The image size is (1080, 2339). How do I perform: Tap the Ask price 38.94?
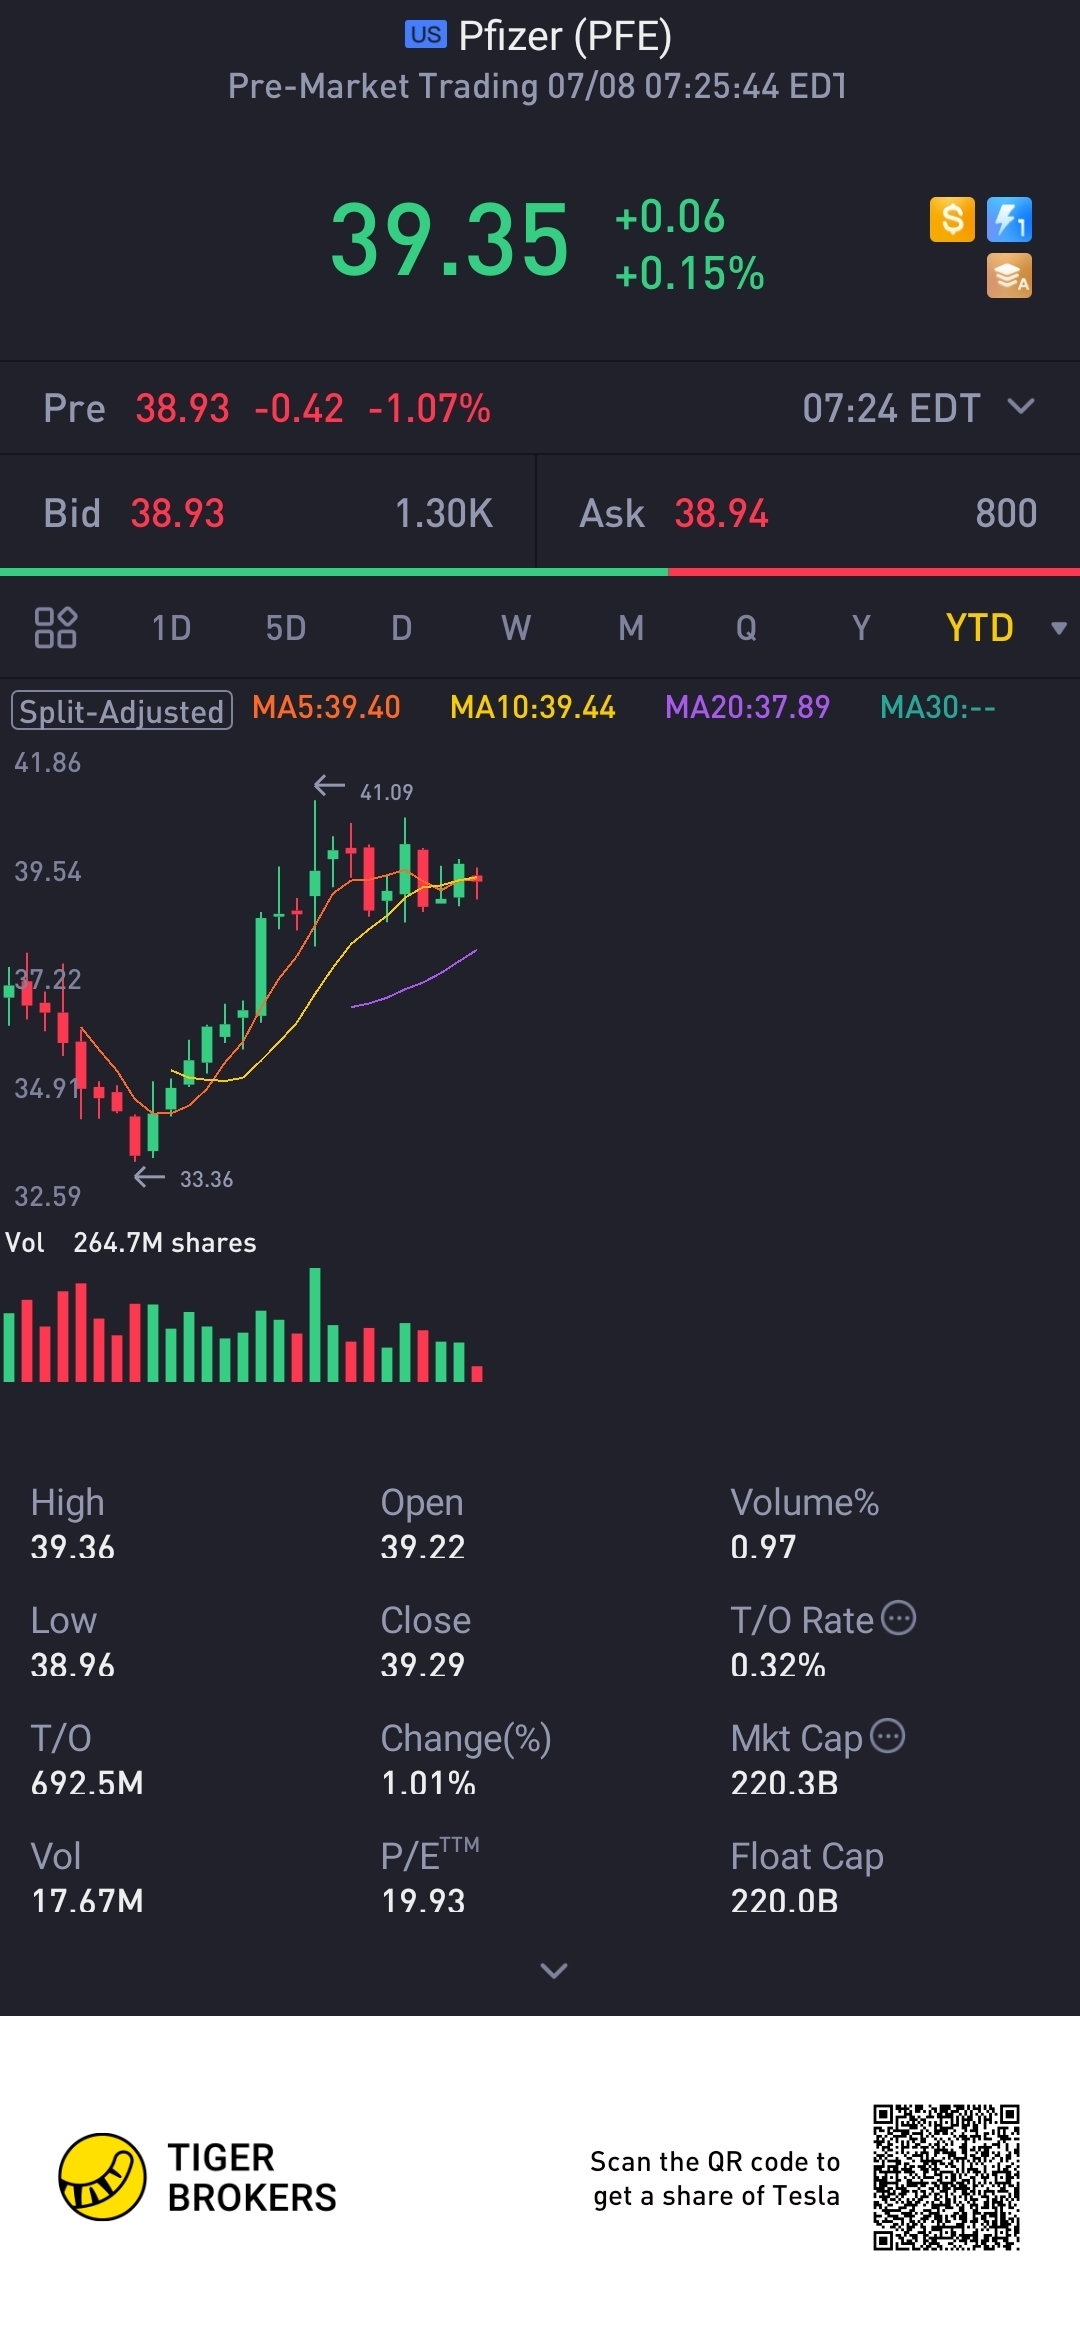pos(721,514)
